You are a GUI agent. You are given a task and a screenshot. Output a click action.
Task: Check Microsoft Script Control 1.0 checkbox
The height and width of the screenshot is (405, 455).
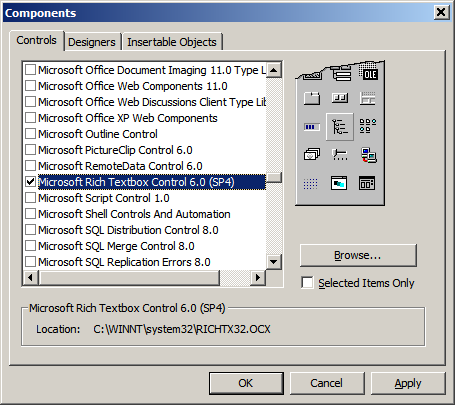coord(30,198)
